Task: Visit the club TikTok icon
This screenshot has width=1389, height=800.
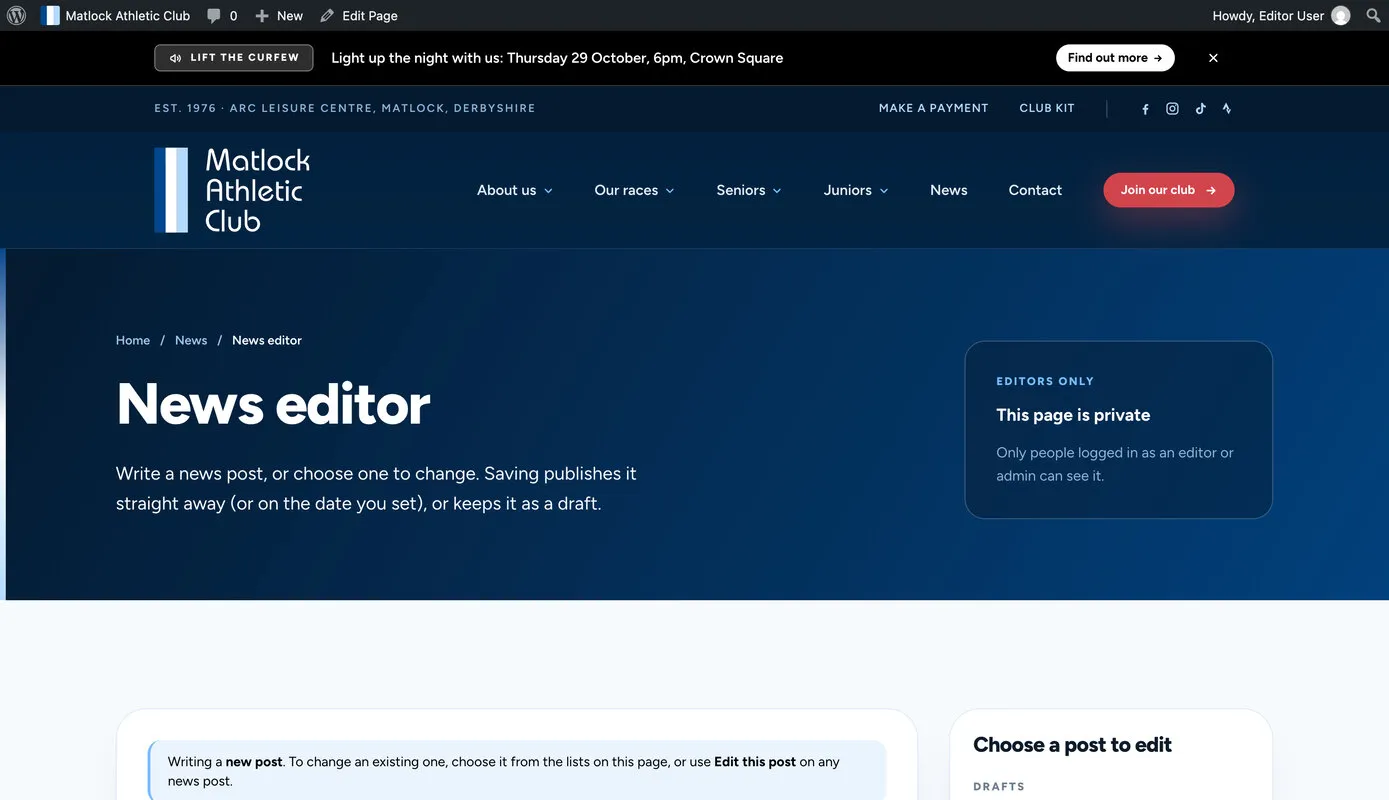Action: coord(1200,109)
